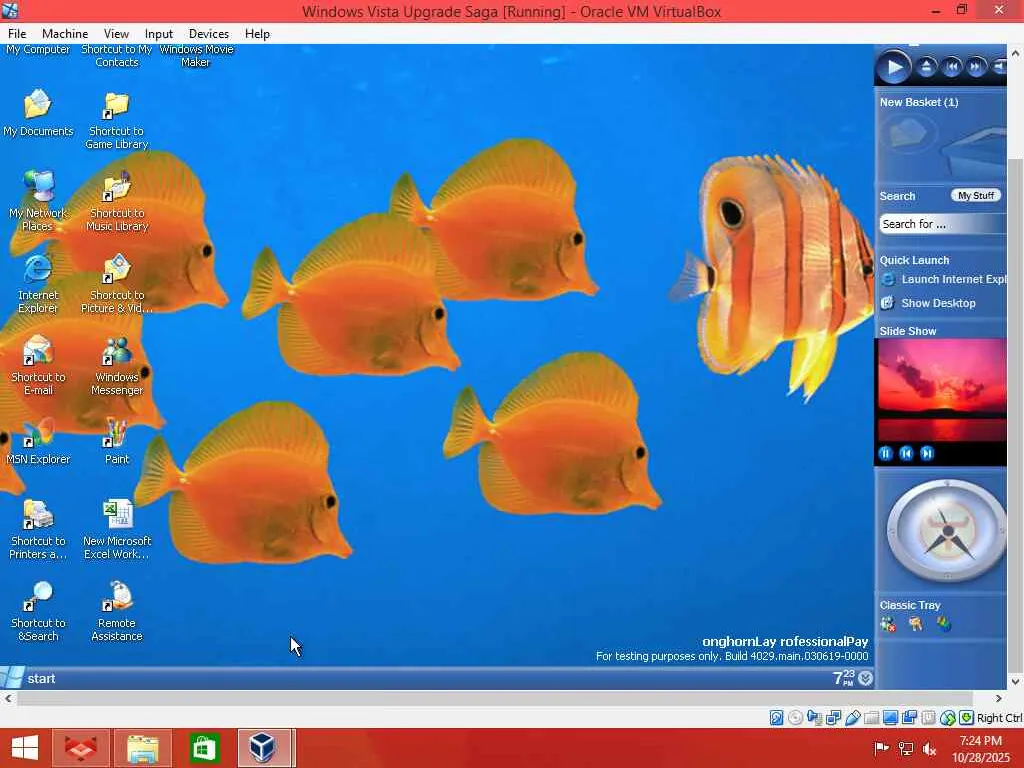Open the guest start menu
The height and width of the screenshot is (768, 1024).
[29, 679]
